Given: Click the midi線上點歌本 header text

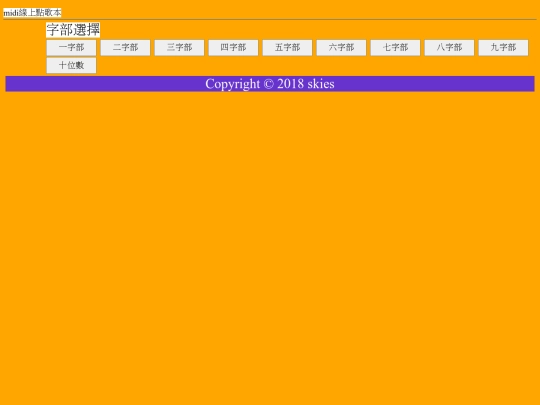Looking at the screenshot, I should pyautogui.click(x=32, y=13).
